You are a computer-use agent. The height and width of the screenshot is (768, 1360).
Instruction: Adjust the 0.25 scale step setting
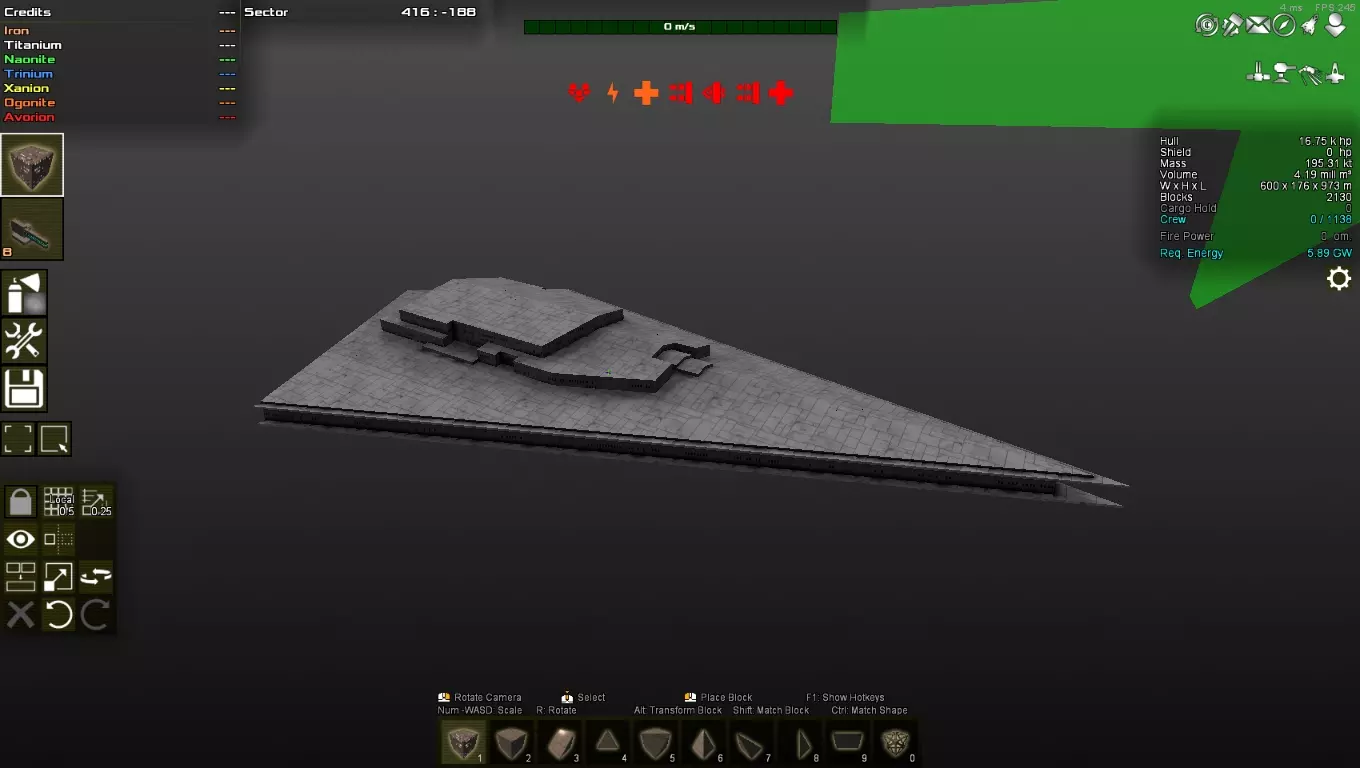(96, 501)
